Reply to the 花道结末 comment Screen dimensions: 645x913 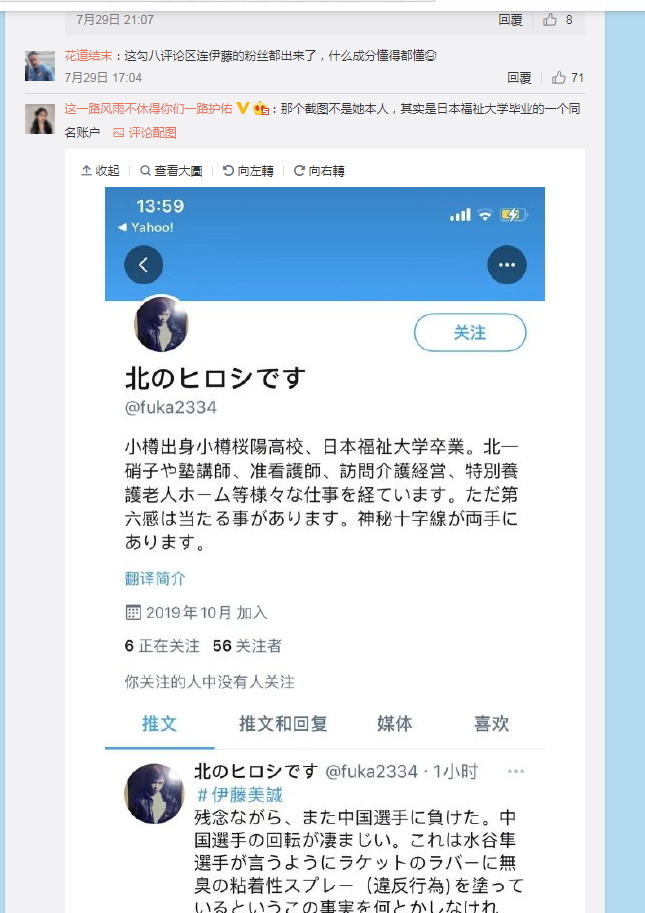pos(519,77)
